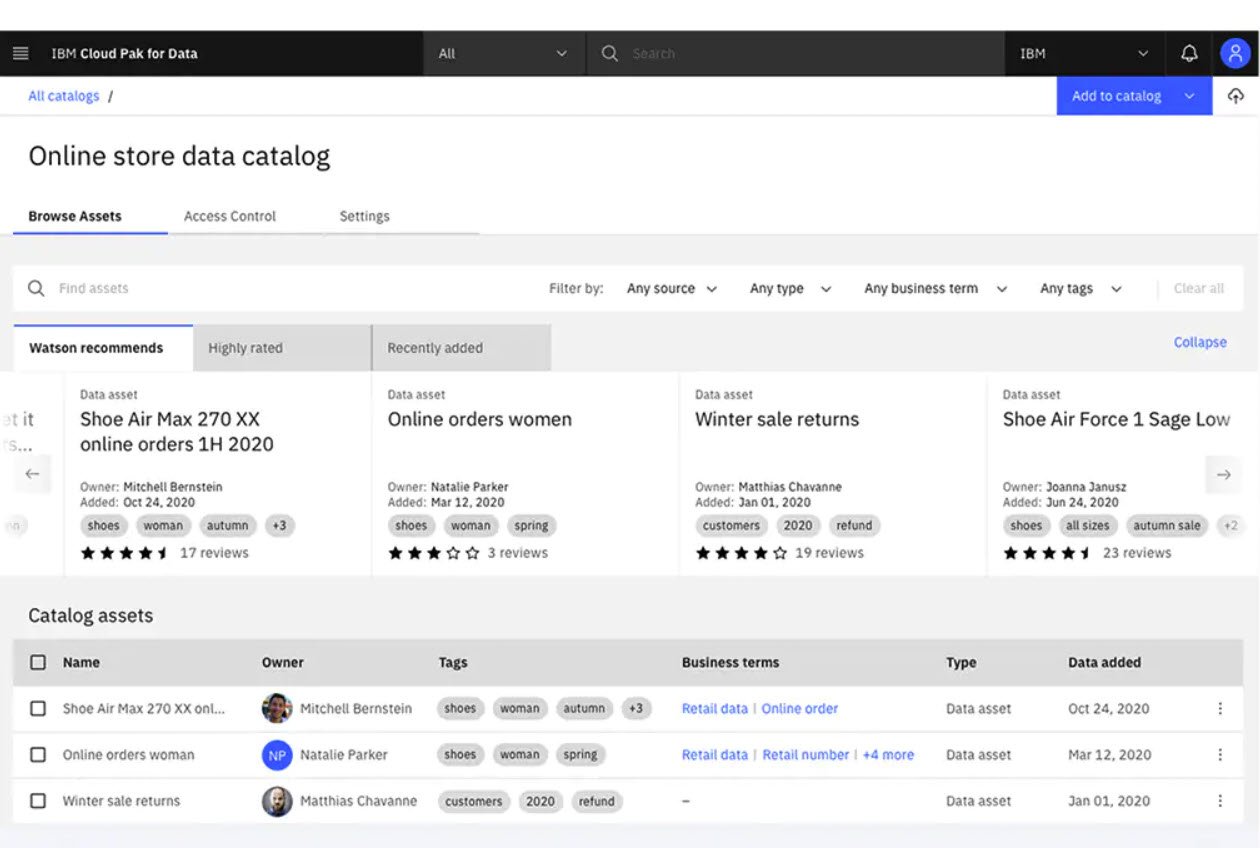The image size is (1260, 848).
Task: Click Clear all filters
Action: click(x=1199, y=289)
